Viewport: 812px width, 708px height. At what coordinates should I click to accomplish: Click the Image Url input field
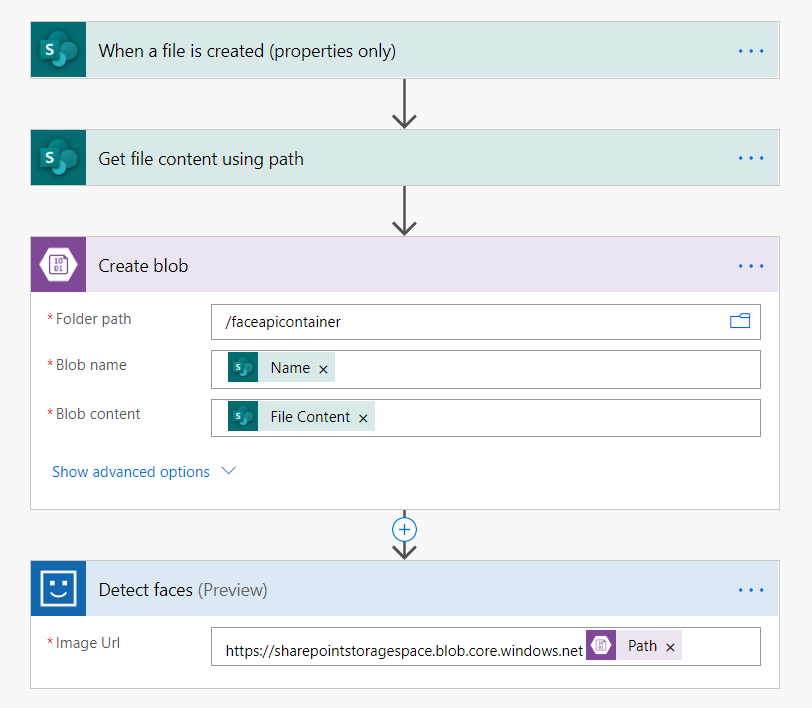[720, 647]
